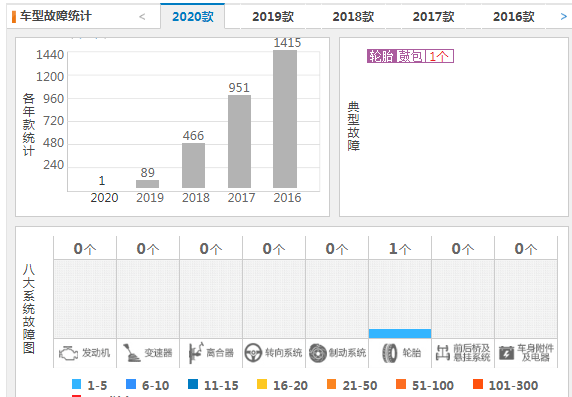The height and width of the screenshot is (397, 572).
Task: Click the gearbox (变速器) icon
Action: 131,353
